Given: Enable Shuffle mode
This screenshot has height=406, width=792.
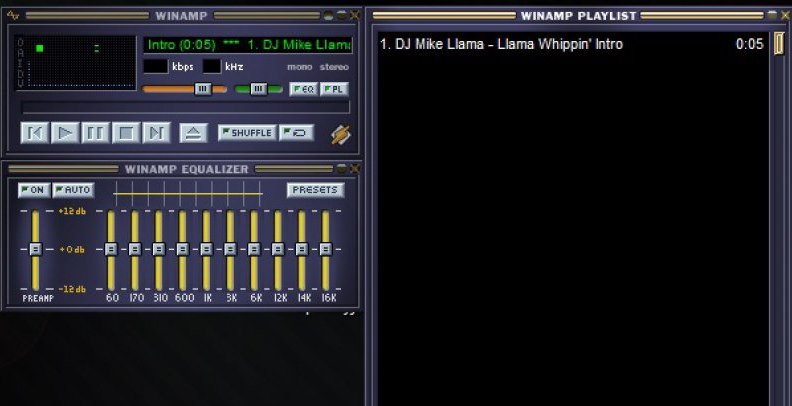Looking at the screenshot, I should 246,133.
